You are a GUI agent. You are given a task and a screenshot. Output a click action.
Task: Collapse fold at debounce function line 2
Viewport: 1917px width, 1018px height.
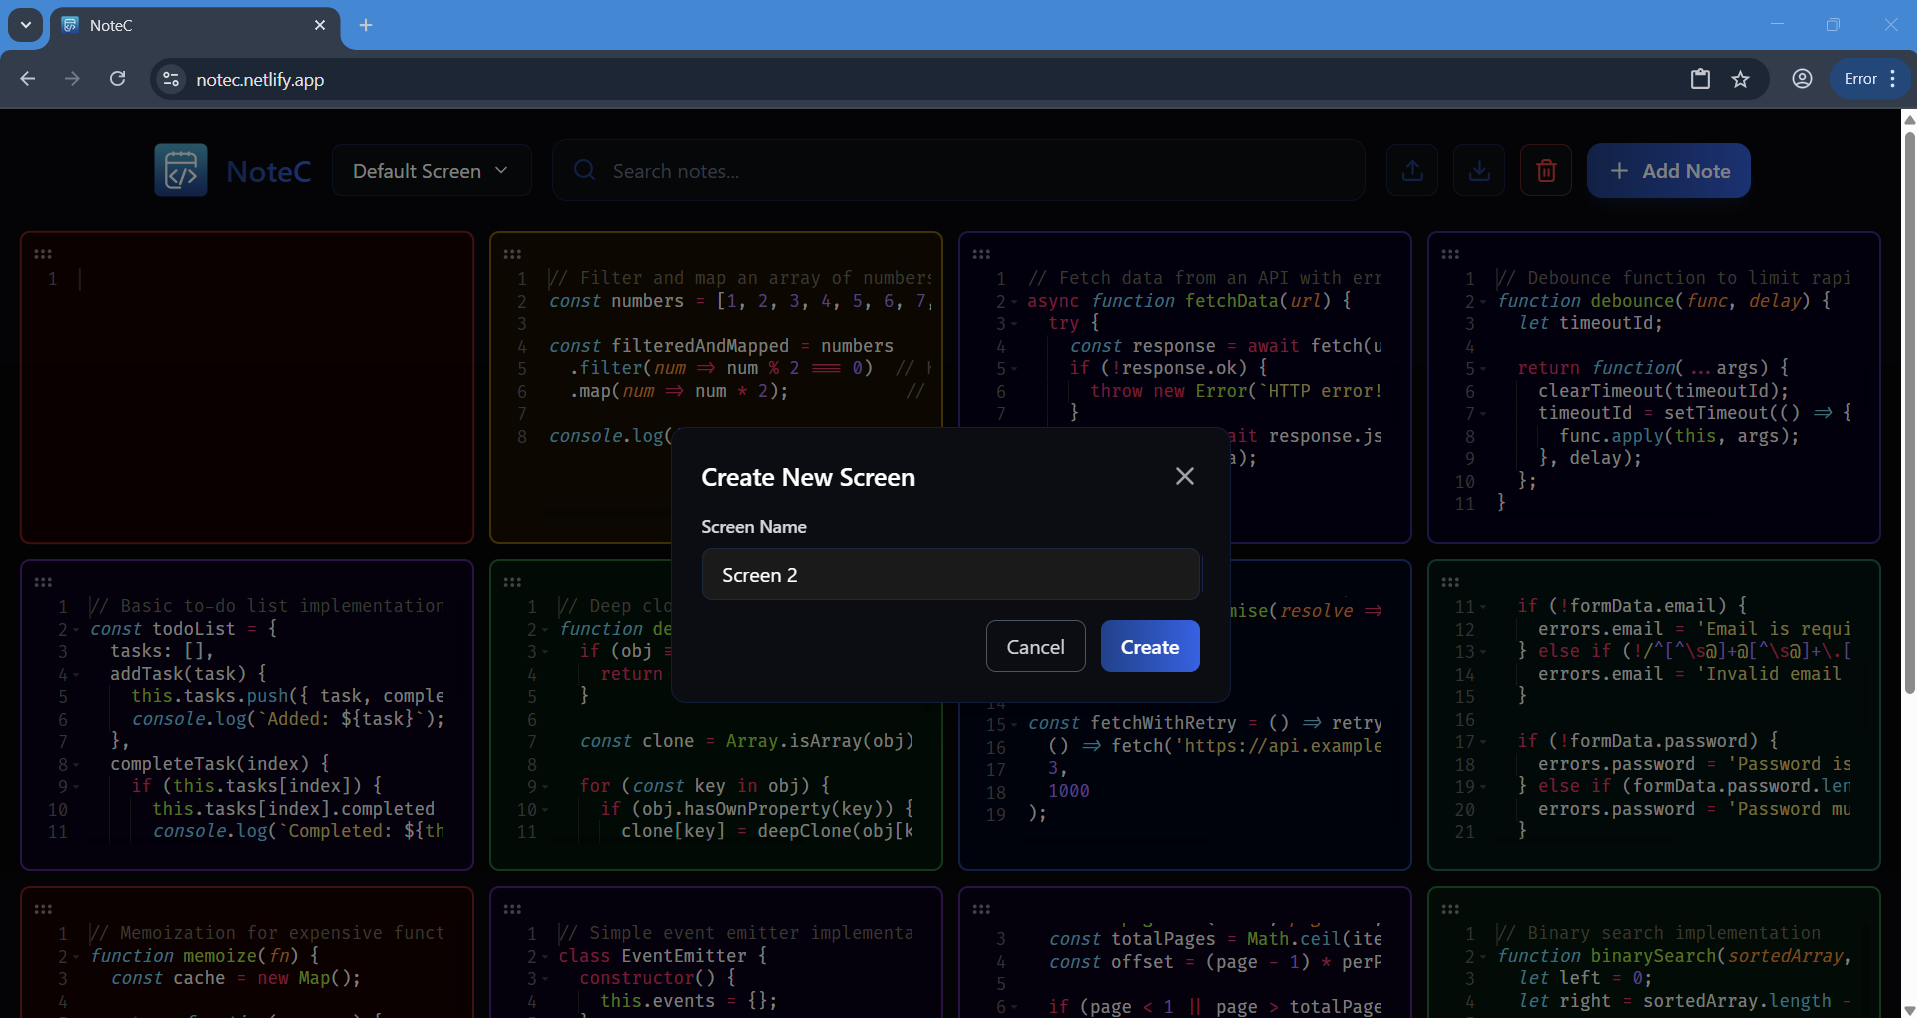(1483, 302)
